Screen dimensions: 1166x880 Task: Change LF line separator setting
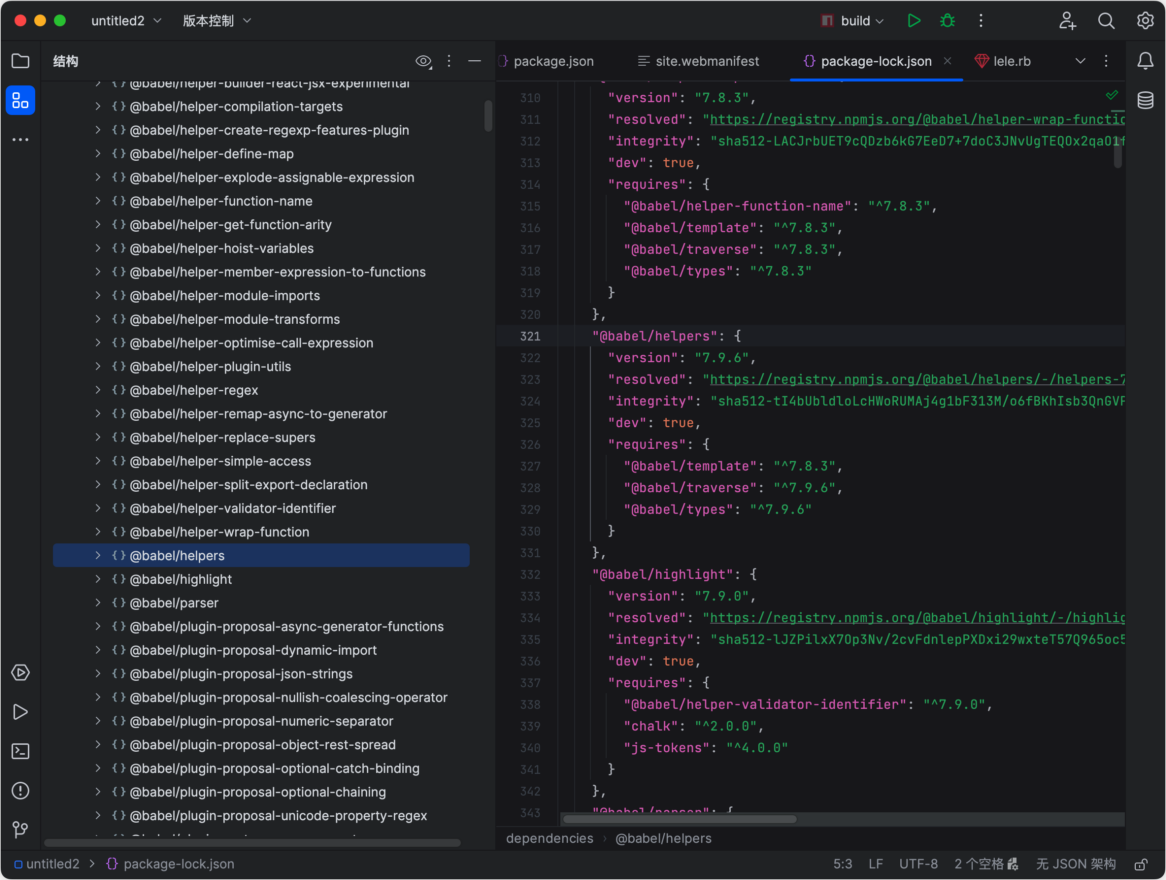coord(876,864)
